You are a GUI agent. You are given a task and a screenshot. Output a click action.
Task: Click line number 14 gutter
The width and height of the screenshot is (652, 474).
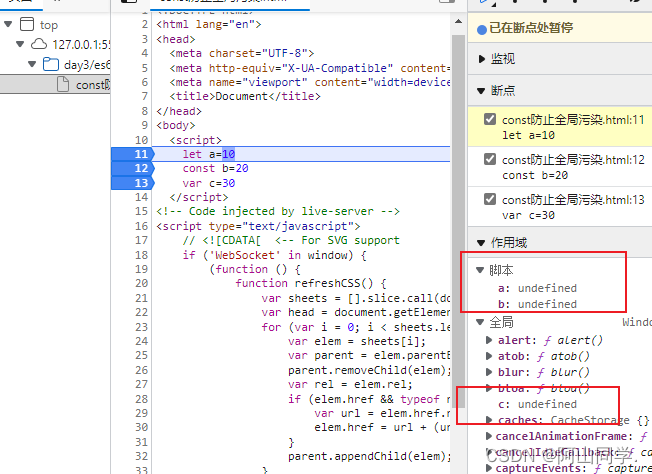pyautogui.click(x=141, y=197)
